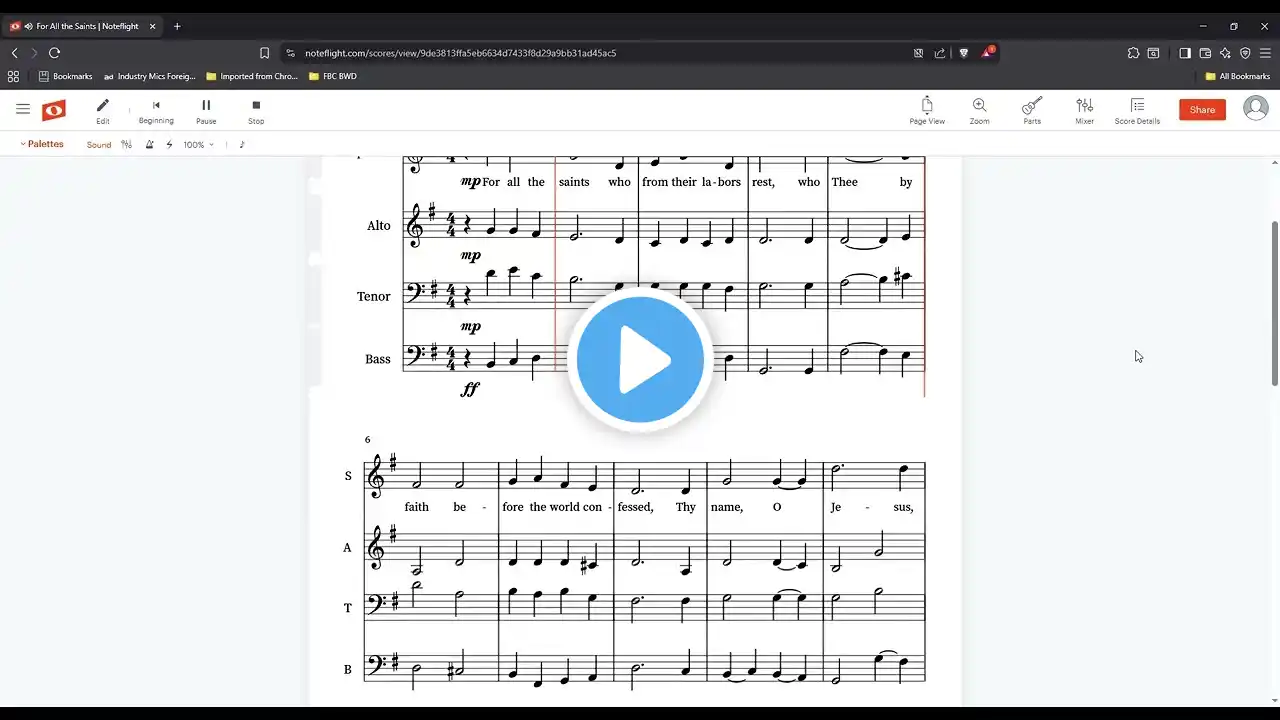Open the Zoom magnifier tool

[x=979, y=110]
